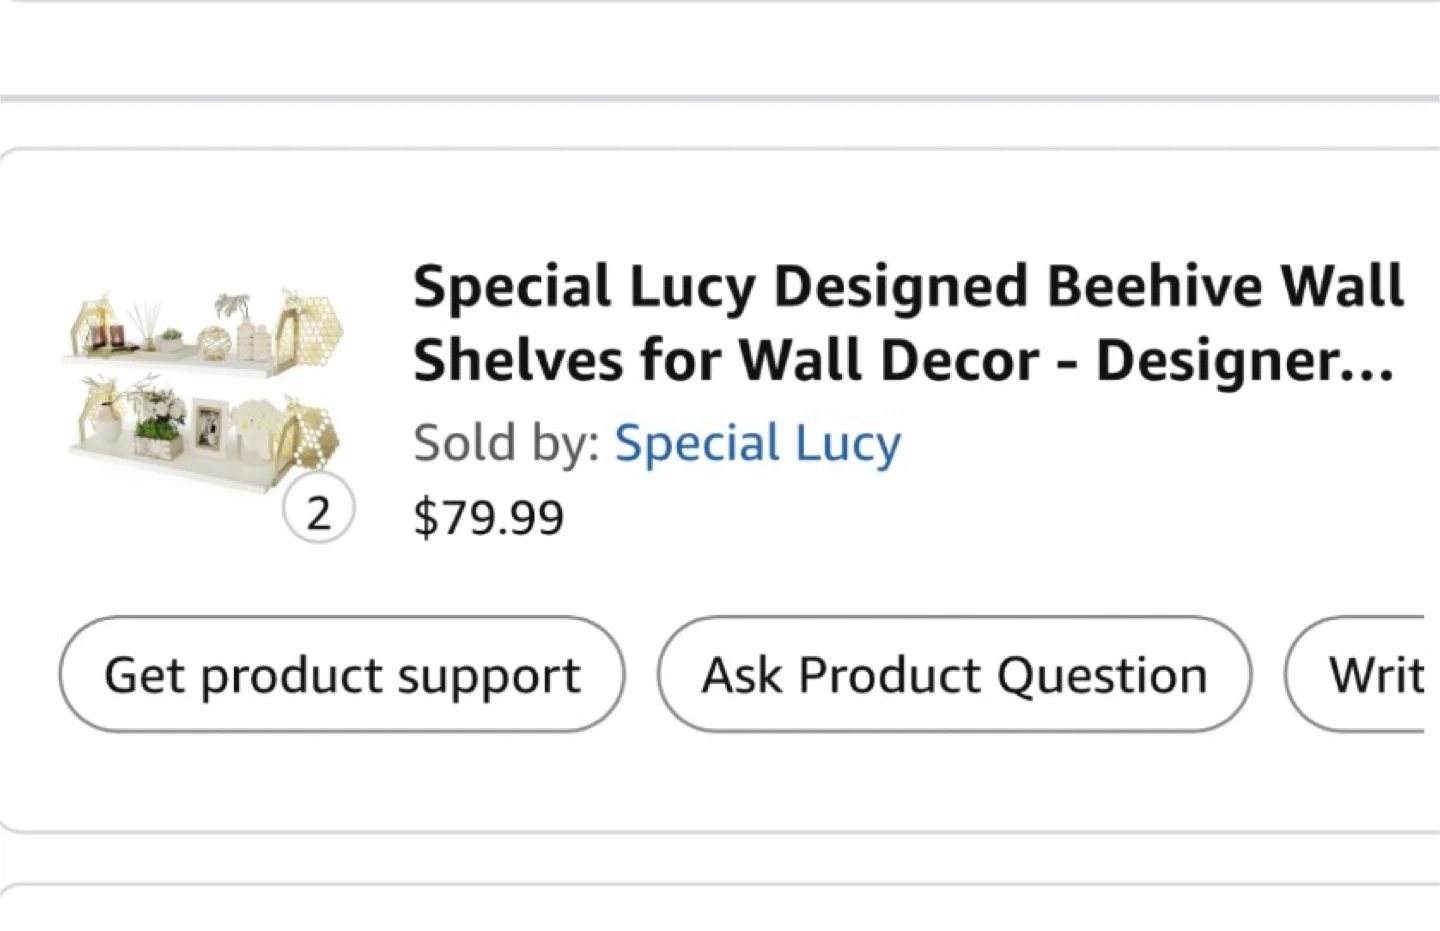This screenshot has width=1440, height=931.
Task: Click the picture frame in the product thumbnail
Action: point(210,425)
